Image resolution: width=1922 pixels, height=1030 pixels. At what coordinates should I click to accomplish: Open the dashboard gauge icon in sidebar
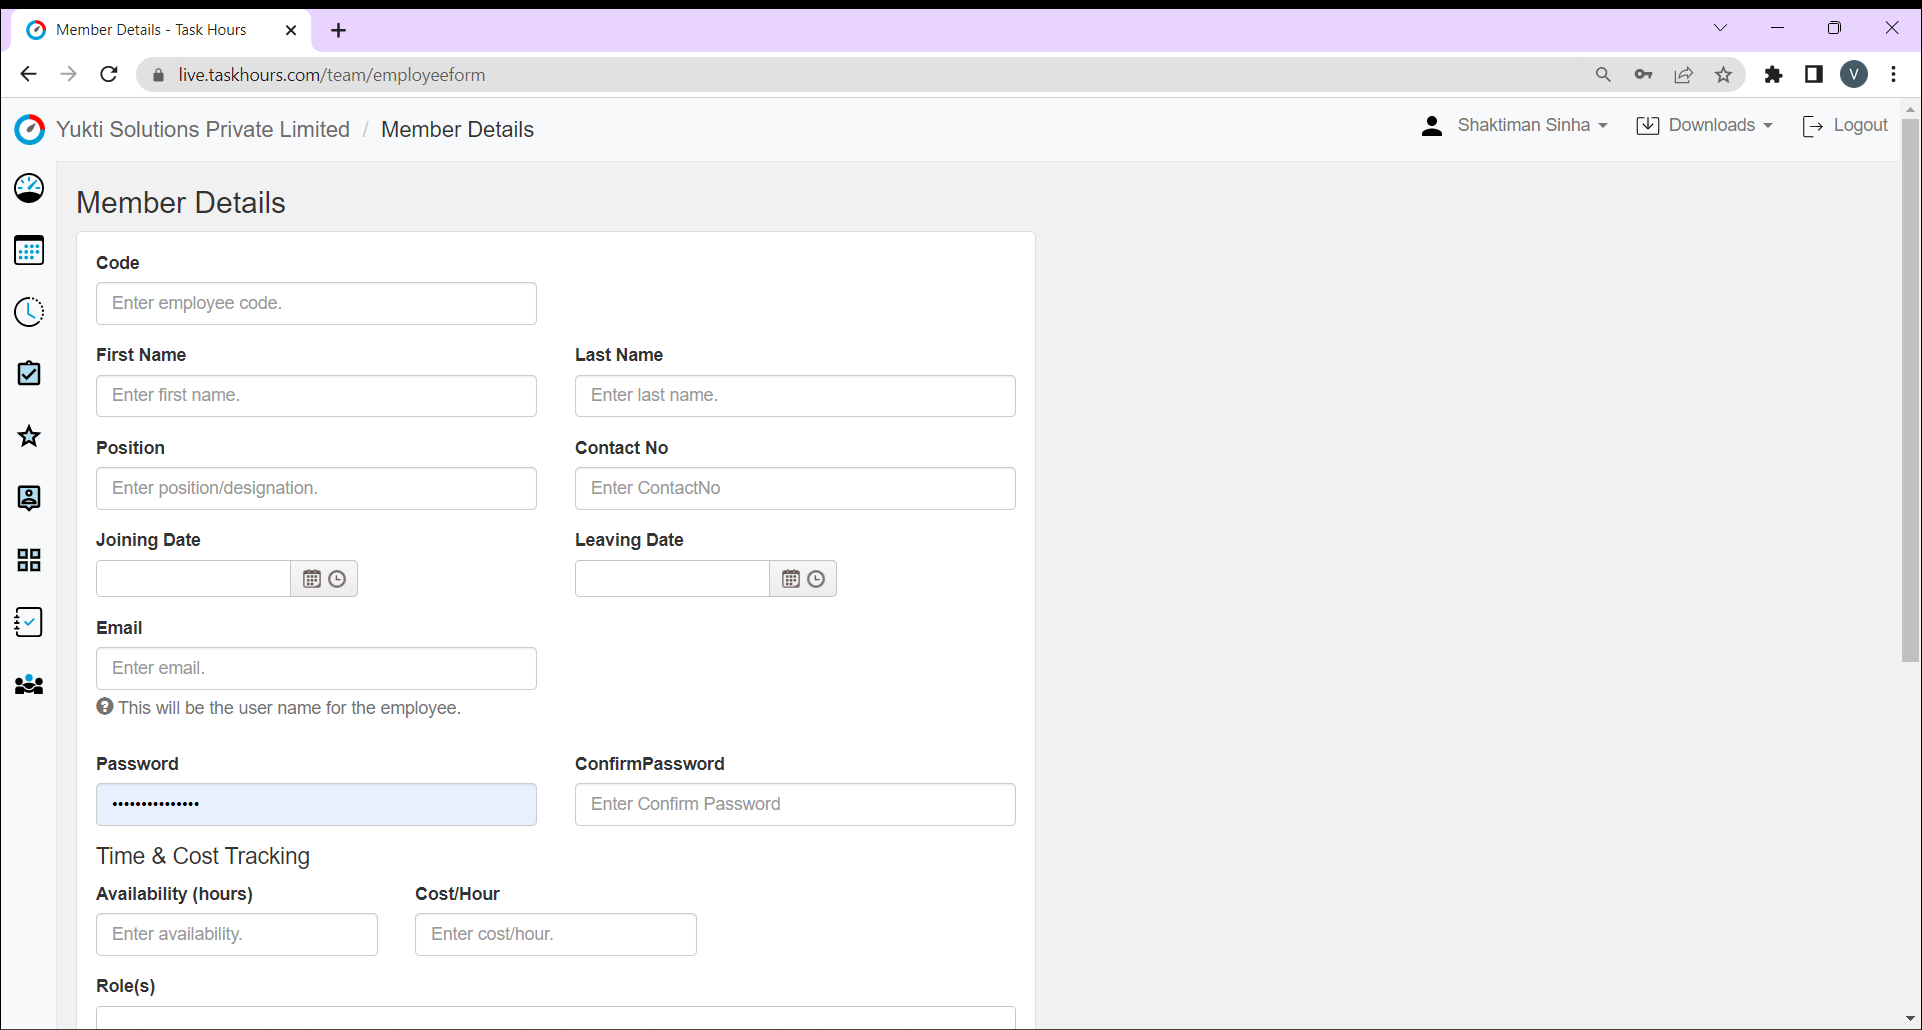29,188
